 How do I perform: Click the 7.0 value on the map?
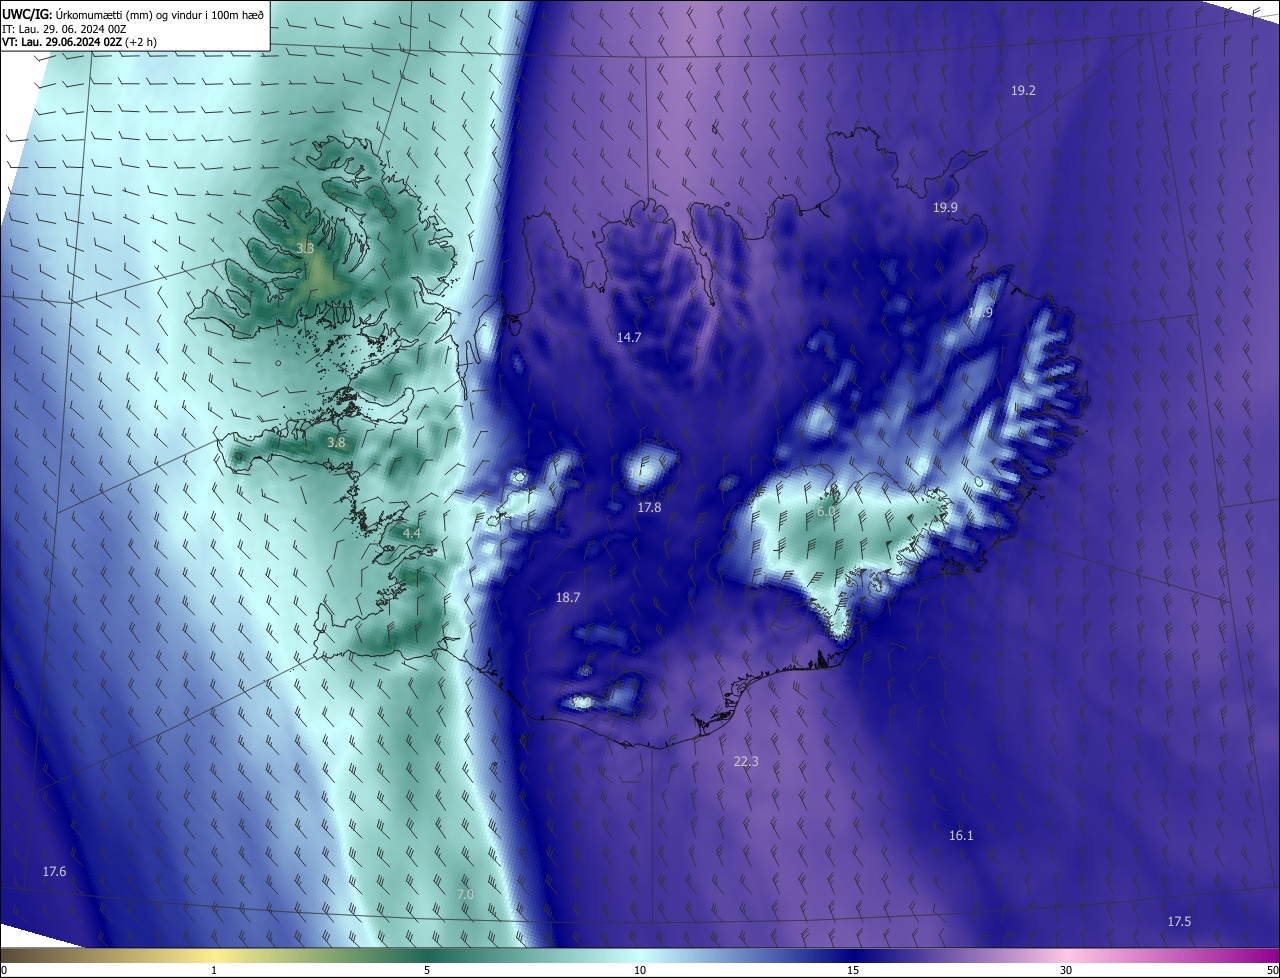click(x=465, y=893)
